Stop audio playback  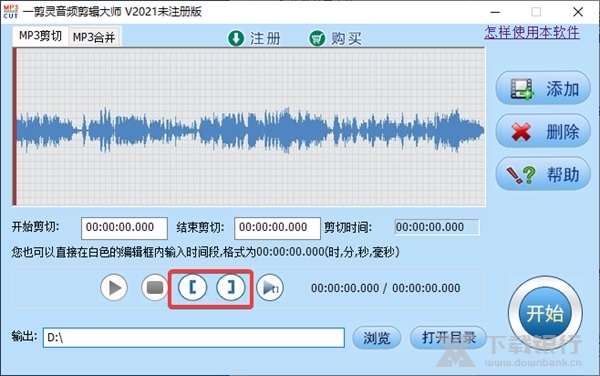click(155, 287)
